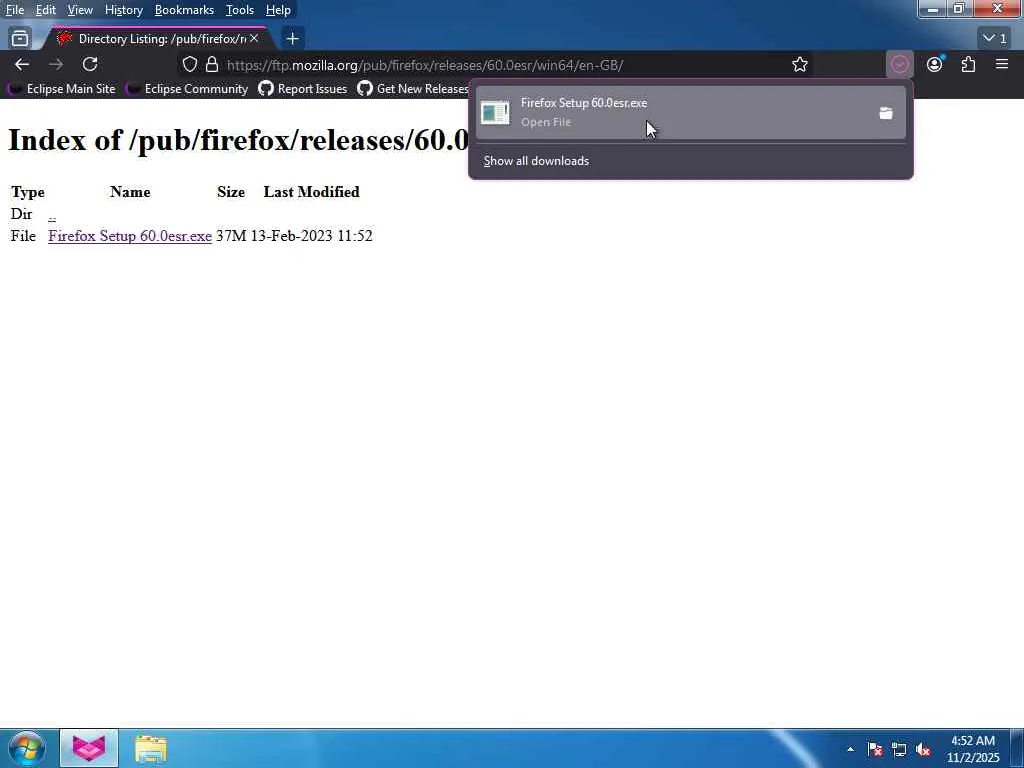Open the Bookmarks menu
This screenshot has height=768, width=1024.
point(184,10)
